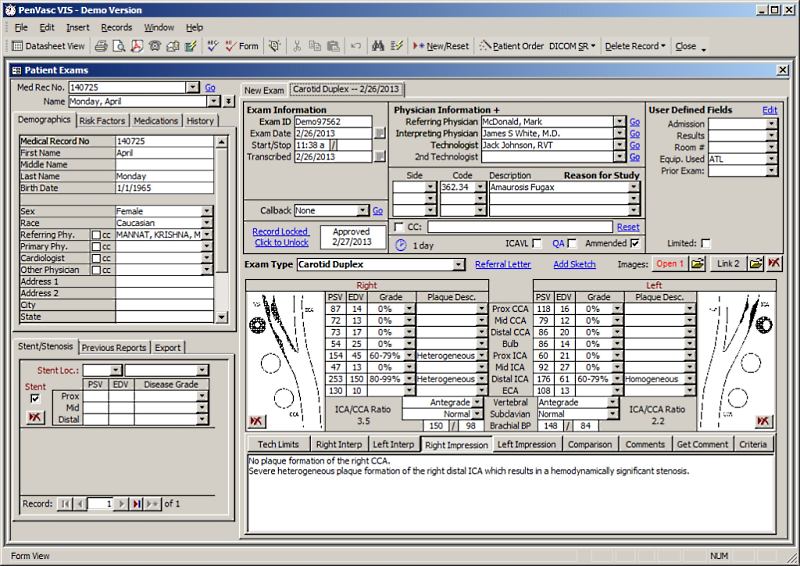Open the Callback dropdown

(x=362, y=210)
